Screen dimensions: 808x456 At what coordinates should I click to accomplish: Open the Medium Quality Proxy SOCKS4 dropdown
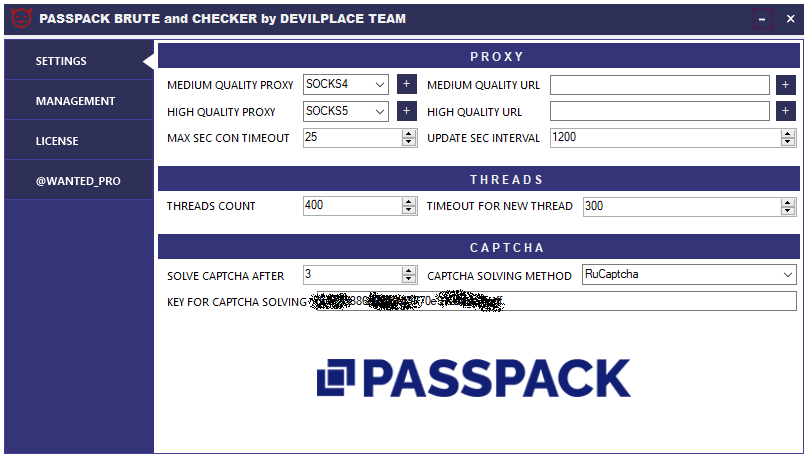click(x=346, y=84)
